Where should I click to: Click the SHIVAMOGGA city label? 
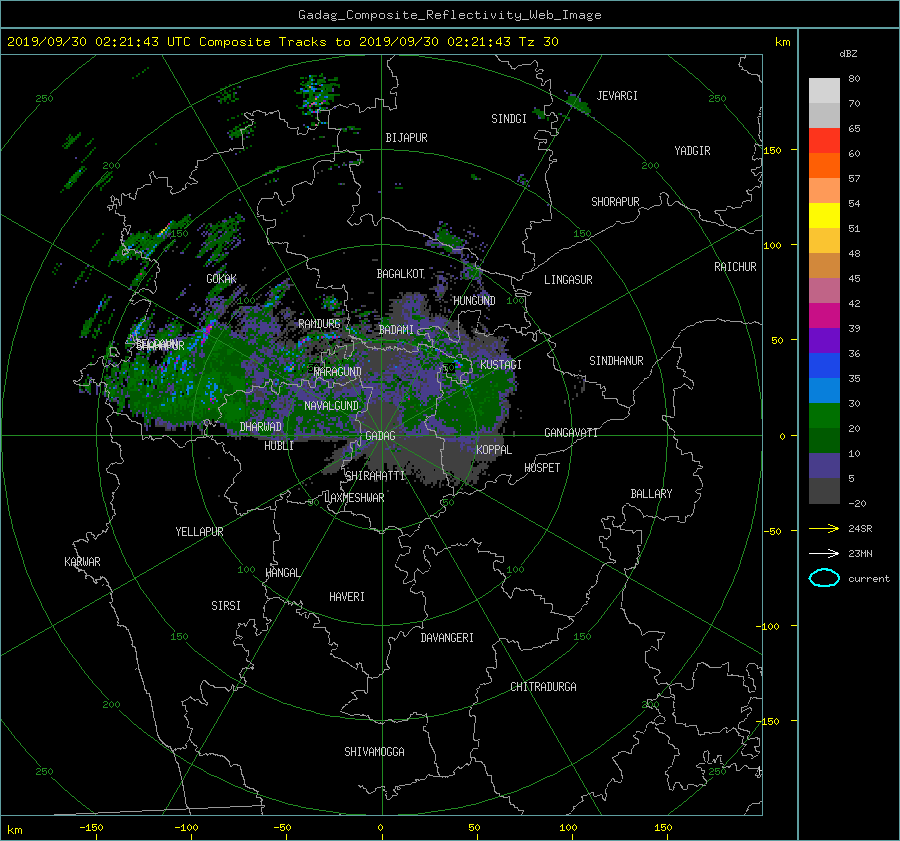pyautogui.click(x=374, y=752)
